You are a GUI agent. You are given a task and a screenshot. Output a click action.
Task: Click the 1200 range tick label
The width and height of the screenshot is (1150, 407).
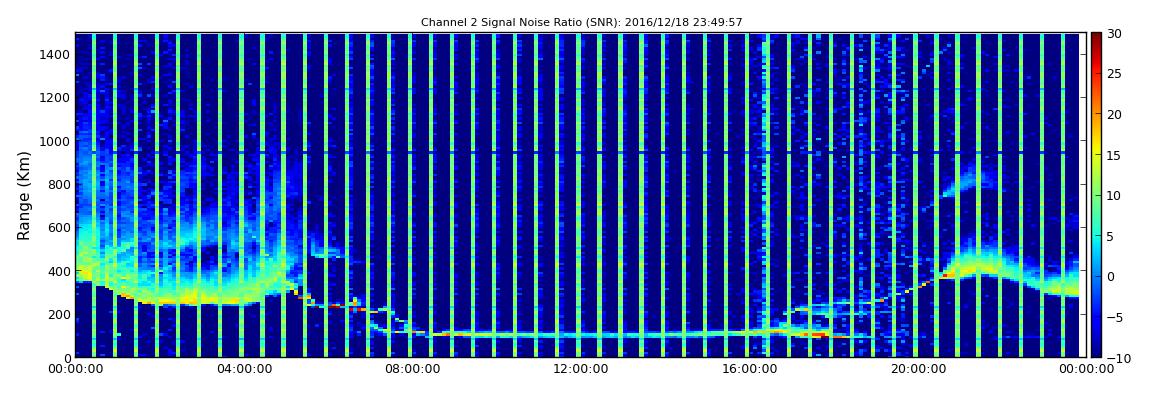pos(56,98)
